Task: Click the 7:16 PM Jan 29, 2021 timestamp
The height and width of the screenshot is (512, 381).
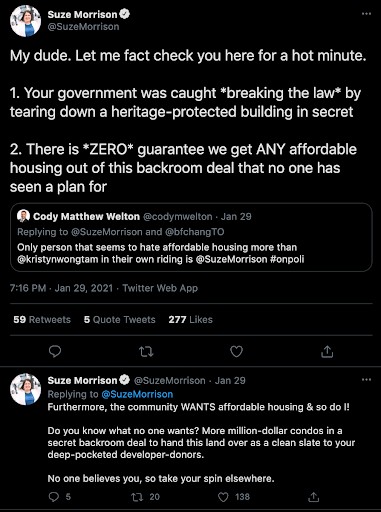Action: point(61,288)
